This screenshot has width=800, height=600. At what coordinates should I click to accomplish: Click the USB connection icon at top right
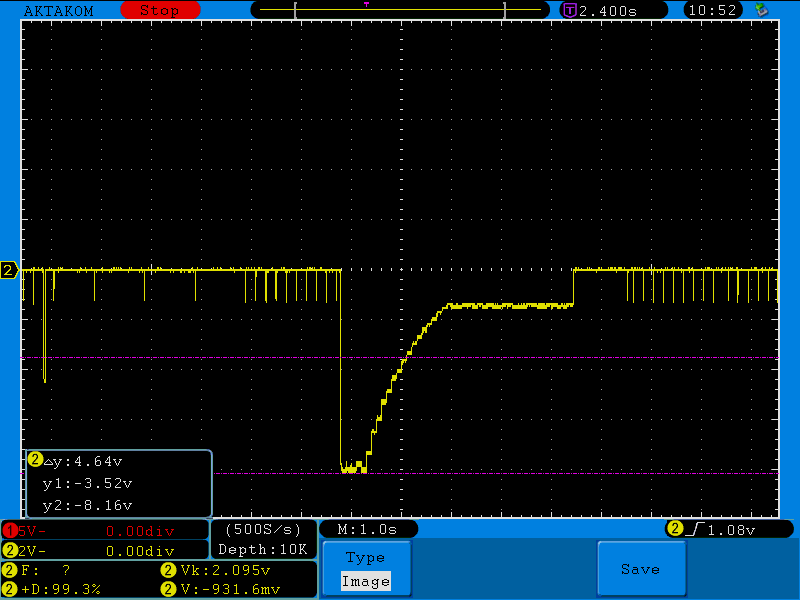pyautogui.click(x=762, y=10)
